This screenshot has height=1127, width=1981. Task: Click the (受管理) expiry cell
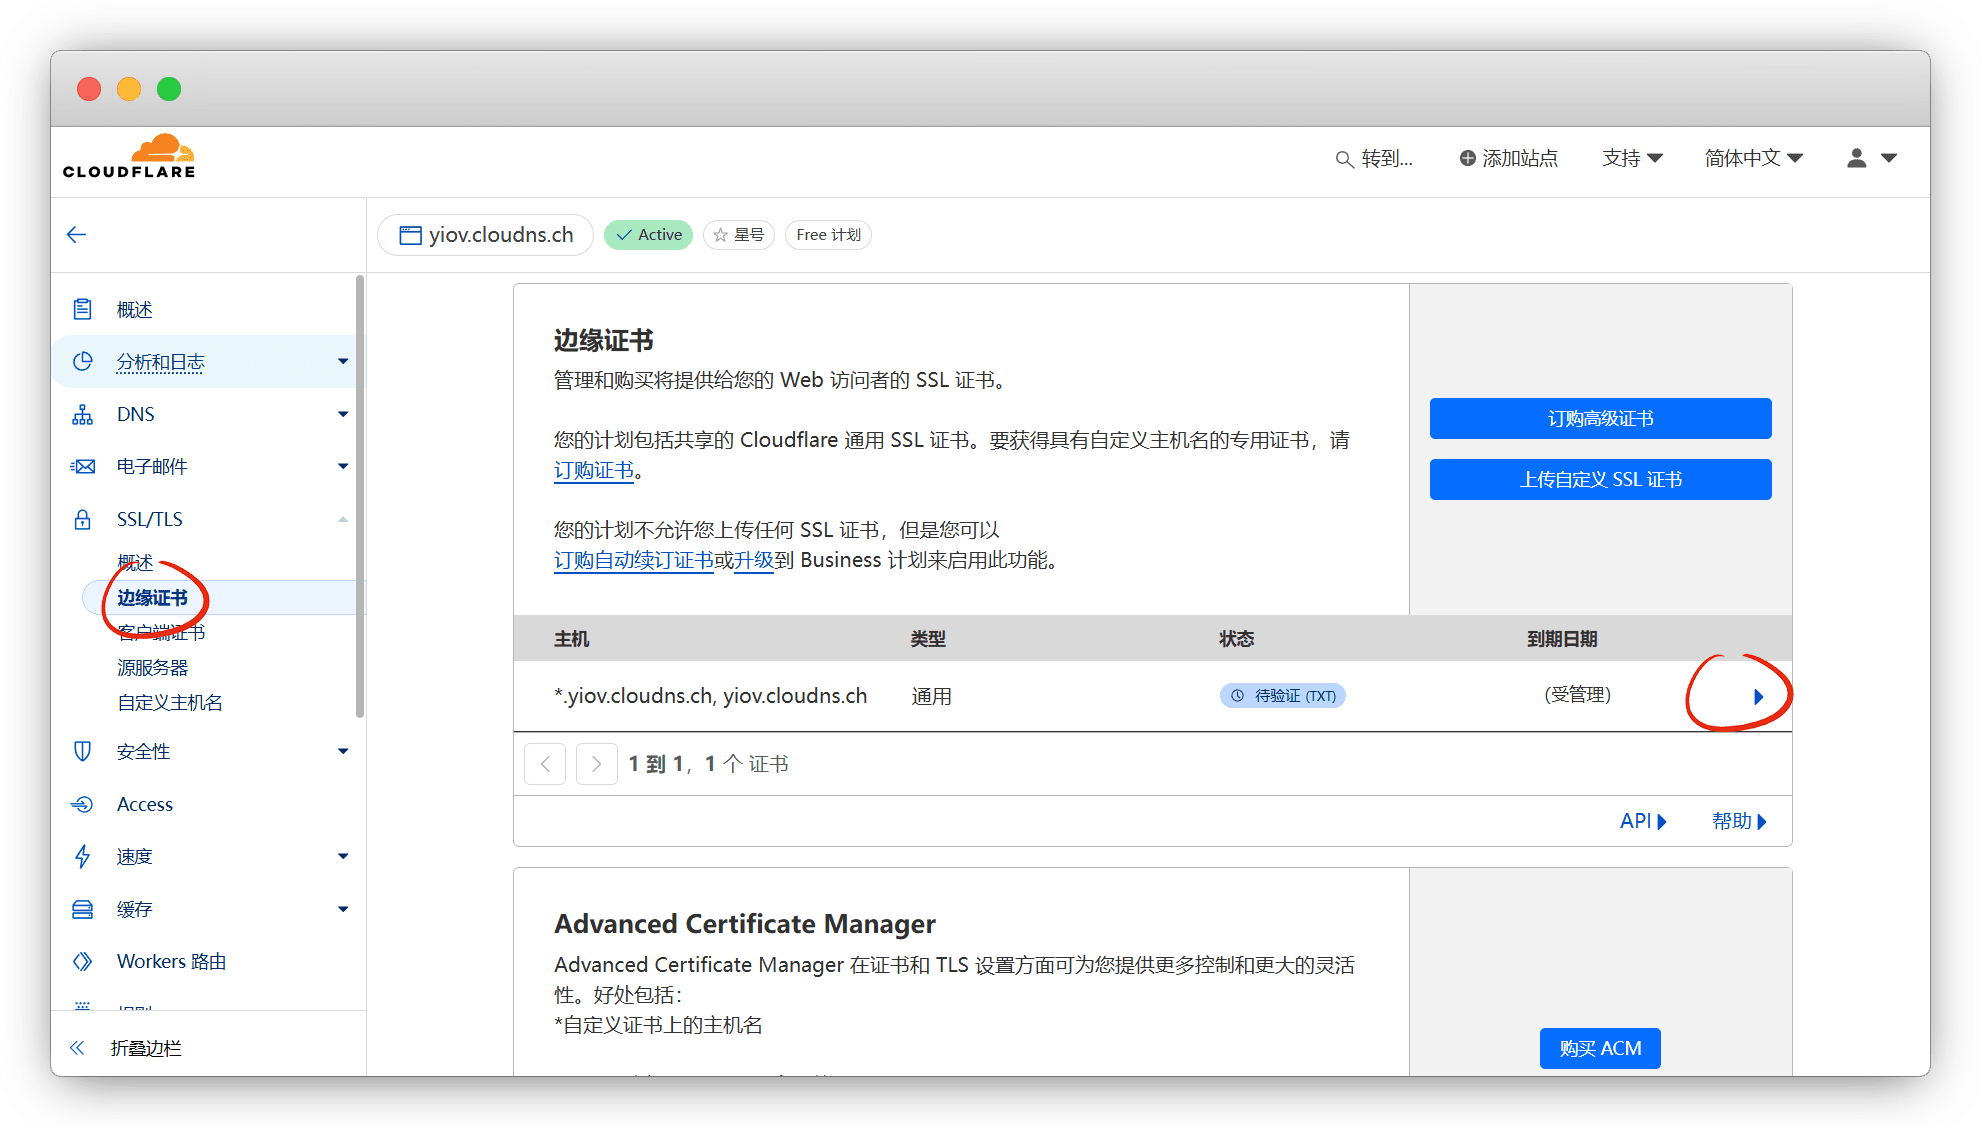[1577, 695]
